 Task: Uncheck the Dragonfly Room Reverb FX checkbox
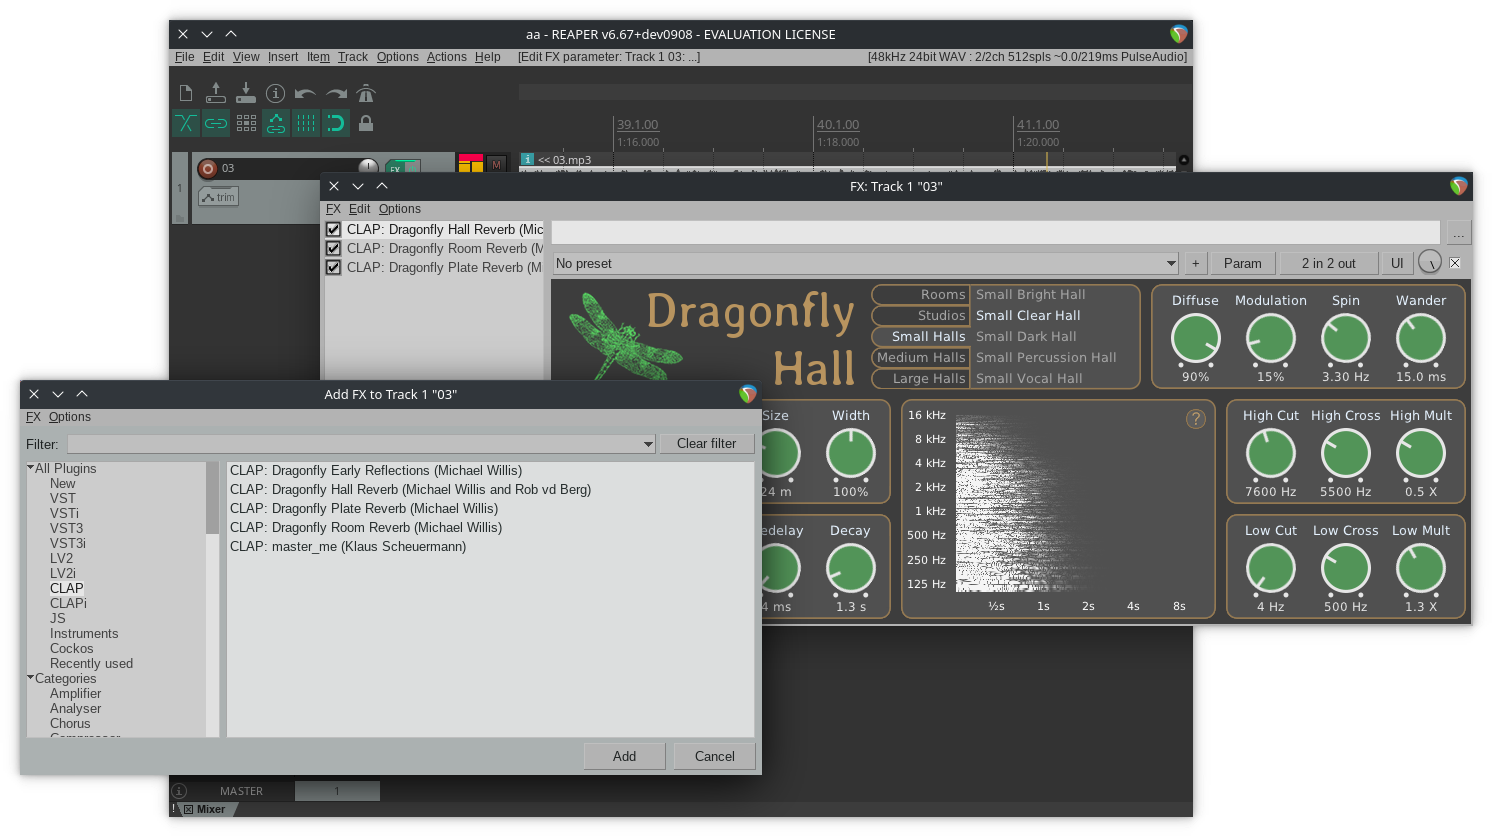(334, 248)
